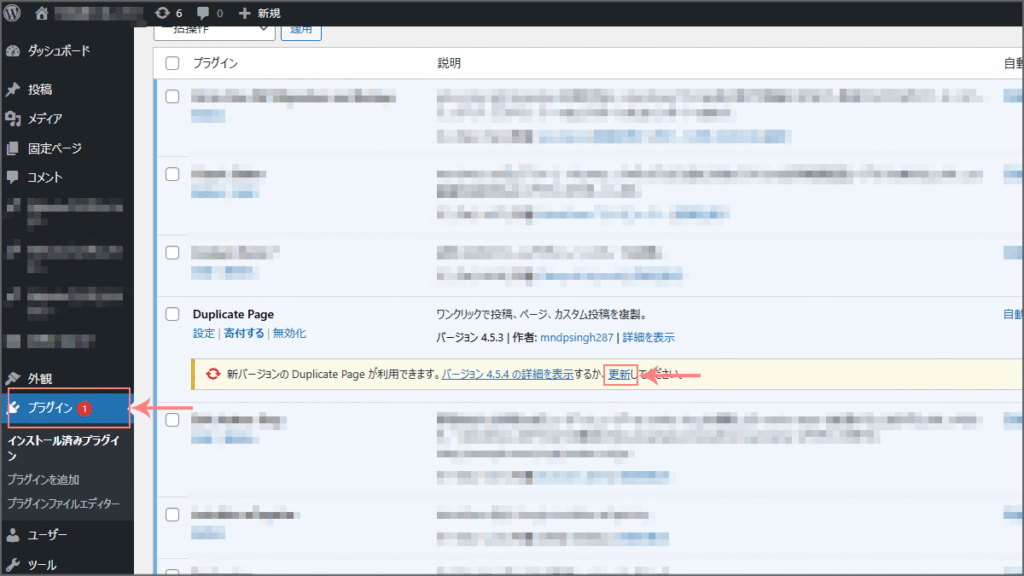The image size is (1024, 576).
Task: Click the 固定ページ page icon
Action: pyautogui.click(x=13, y=148)
